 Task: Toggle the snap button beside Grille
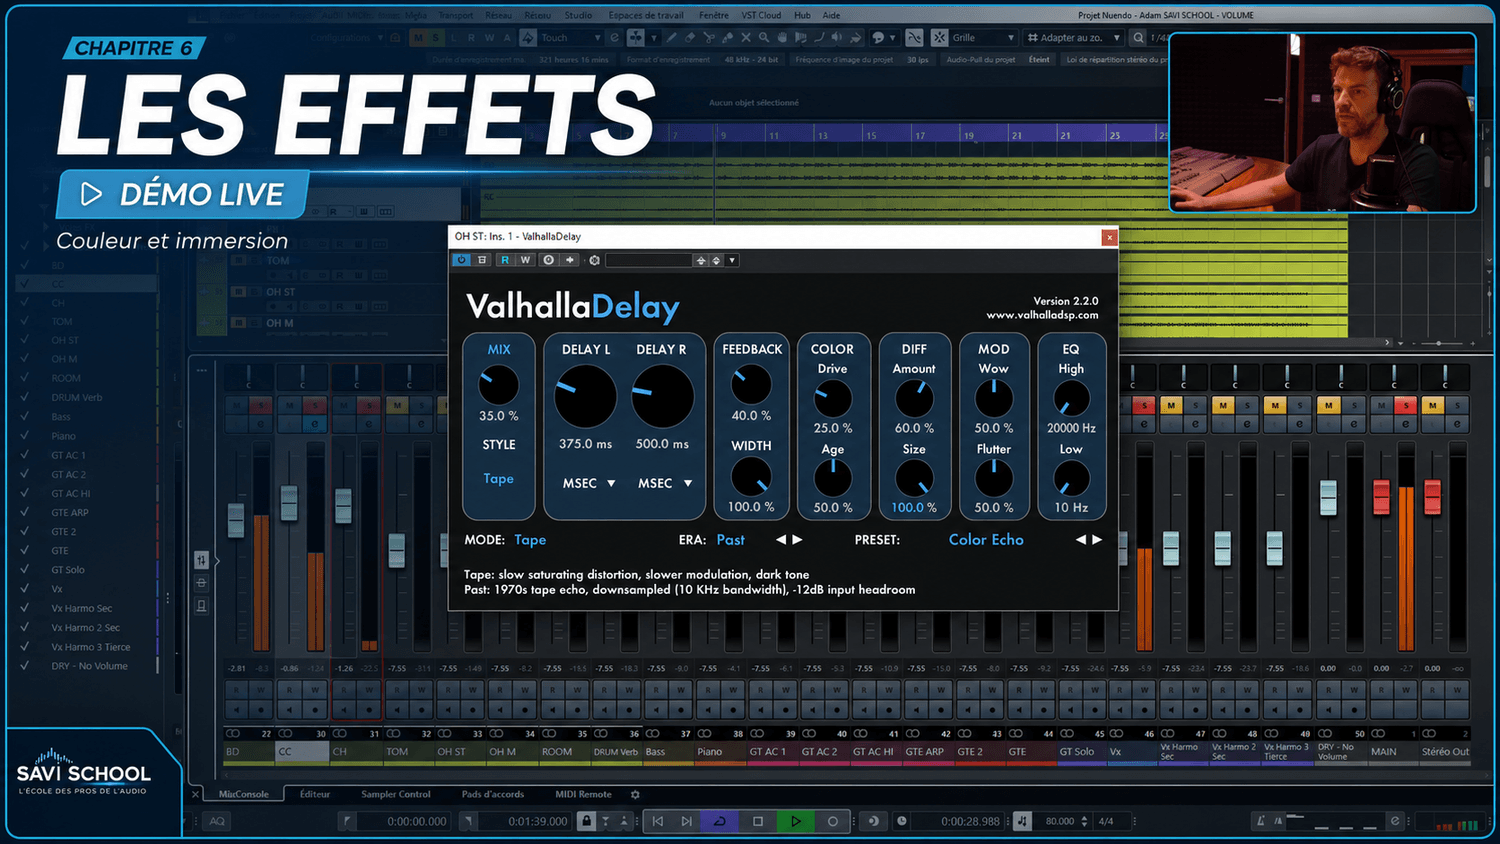pos(939,38)
